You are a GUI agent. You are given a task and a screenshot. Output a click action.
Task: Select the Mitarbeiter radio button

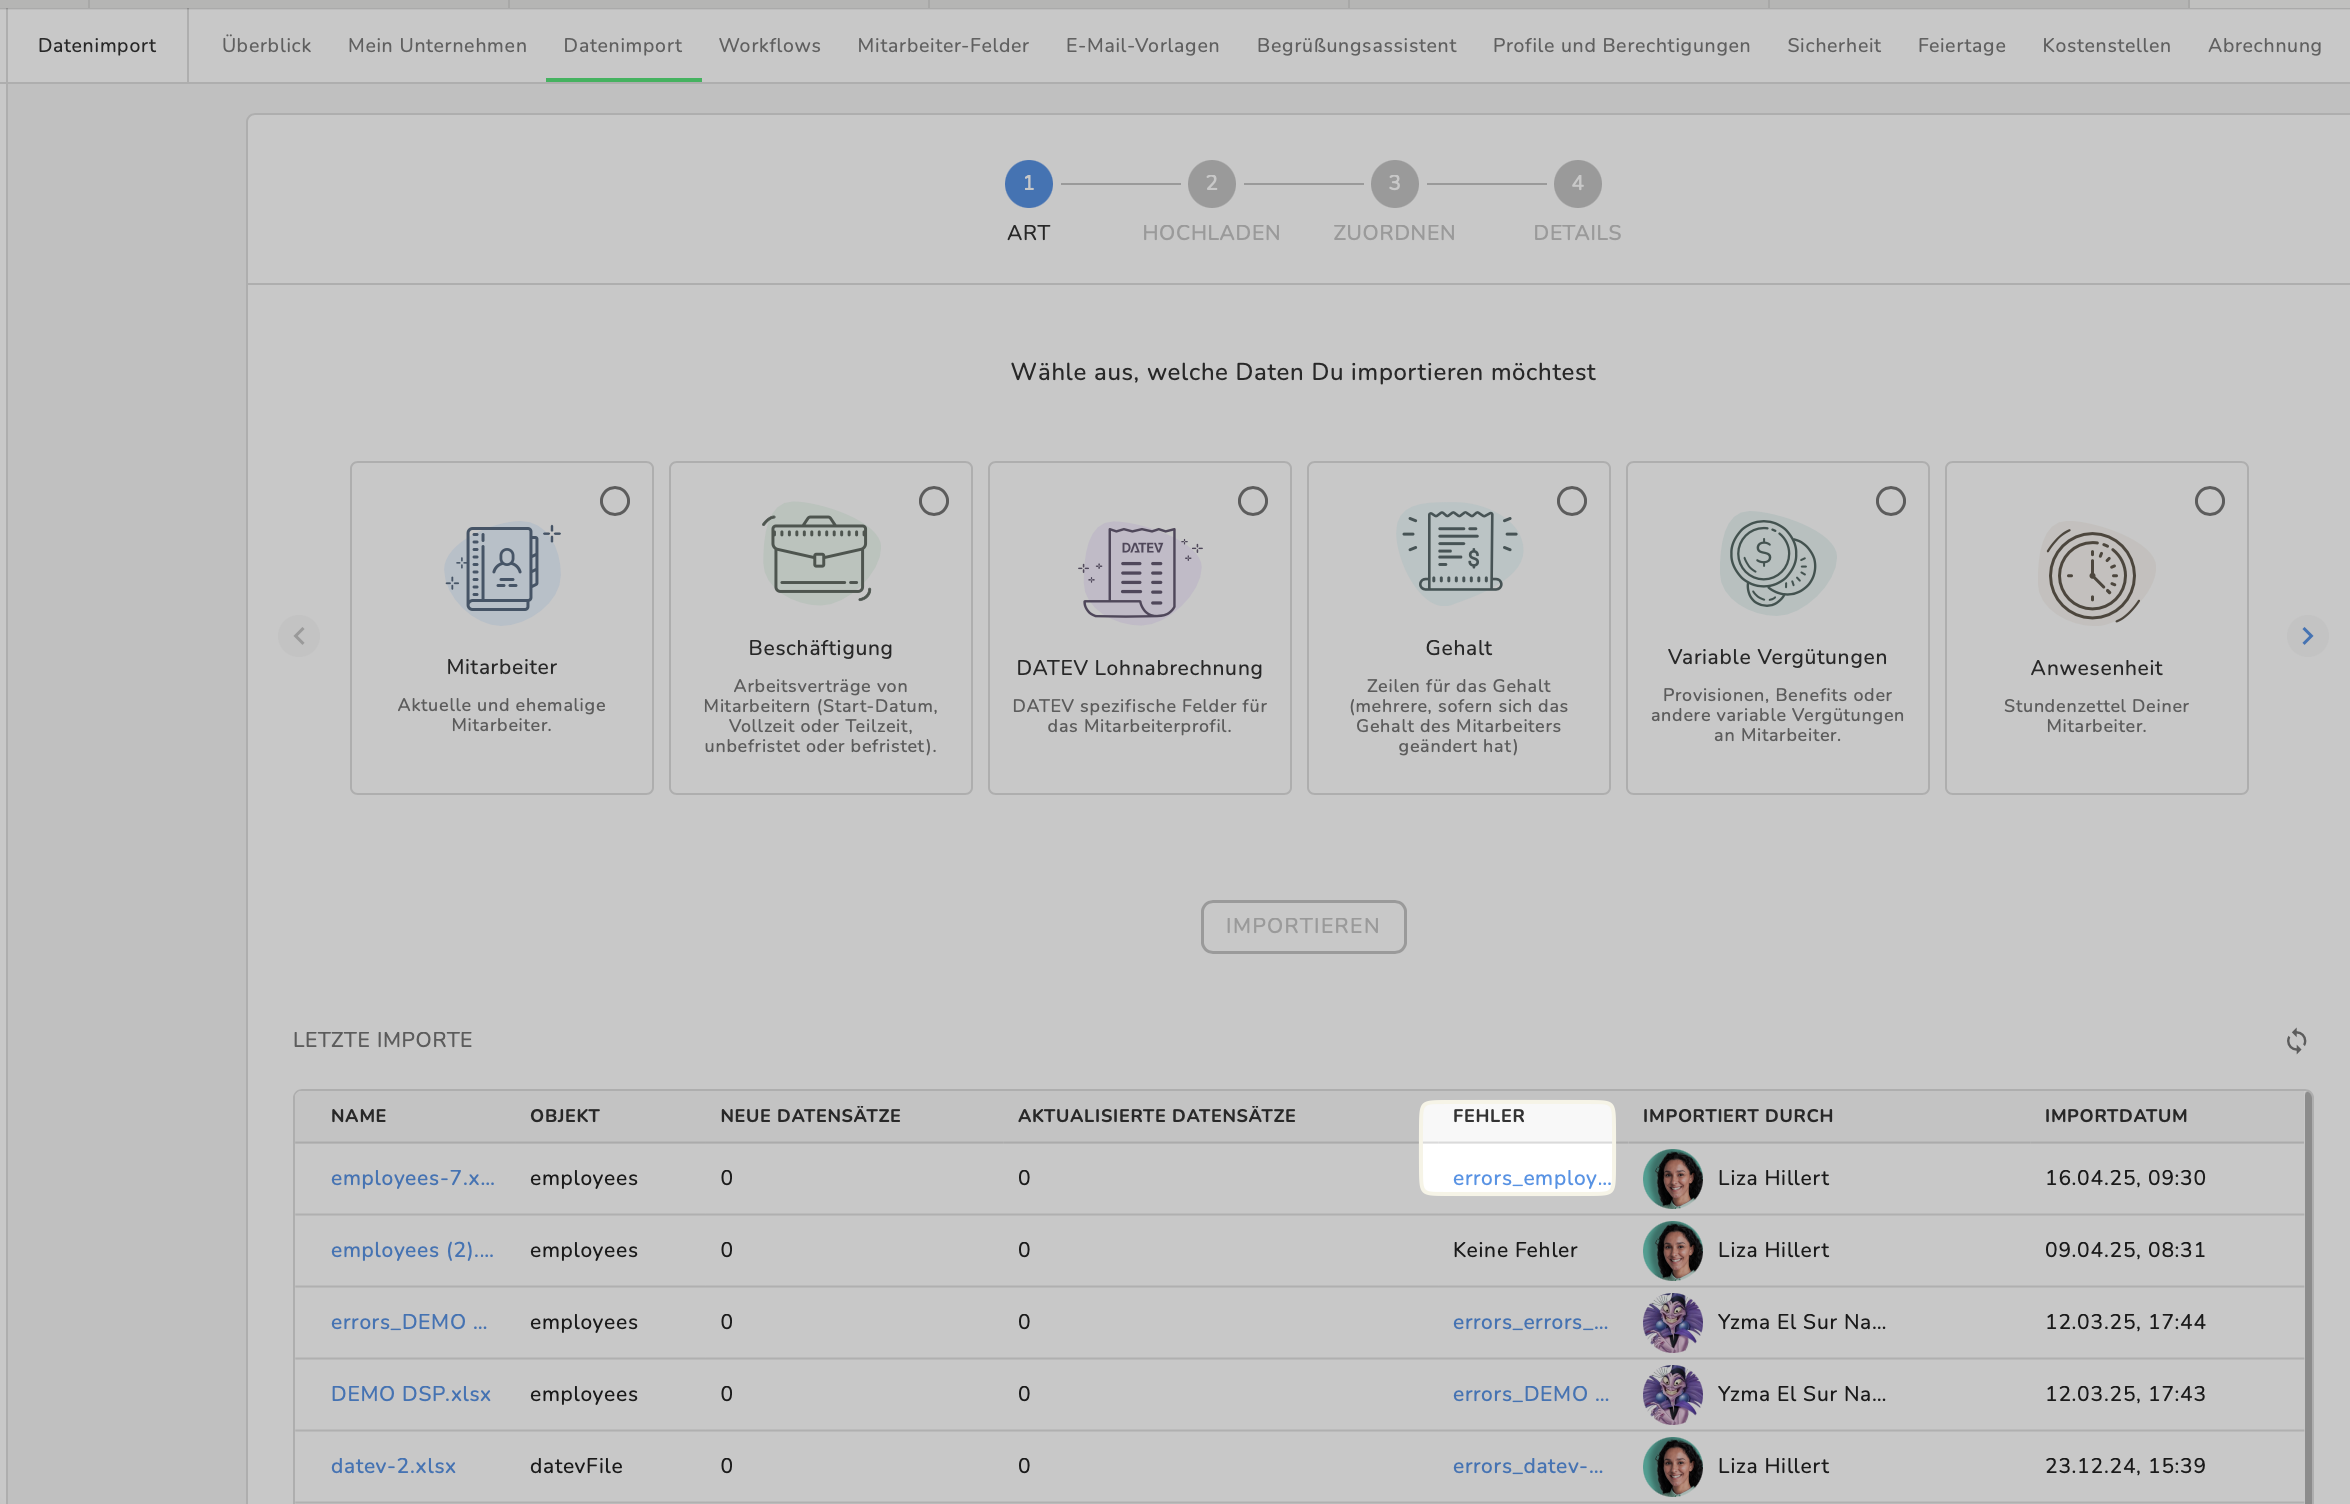(x=615, y=501)
